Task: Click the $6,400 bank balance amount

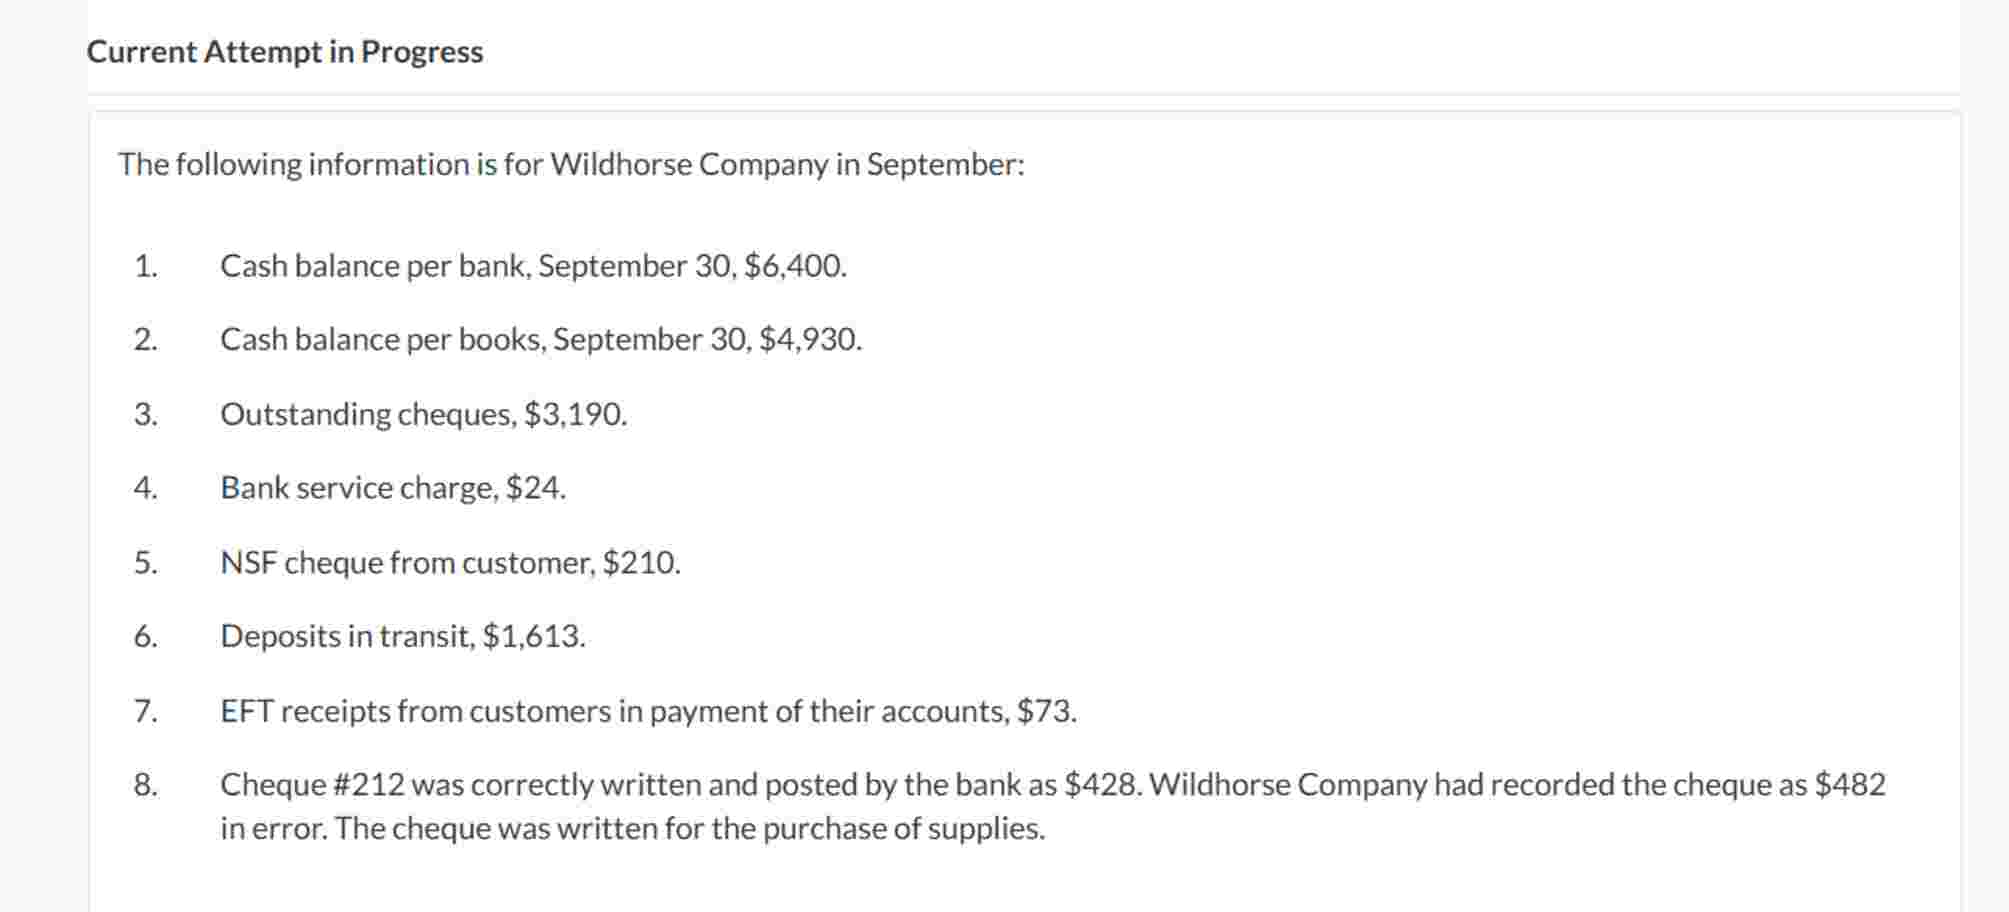Action: tap(795, 266)
